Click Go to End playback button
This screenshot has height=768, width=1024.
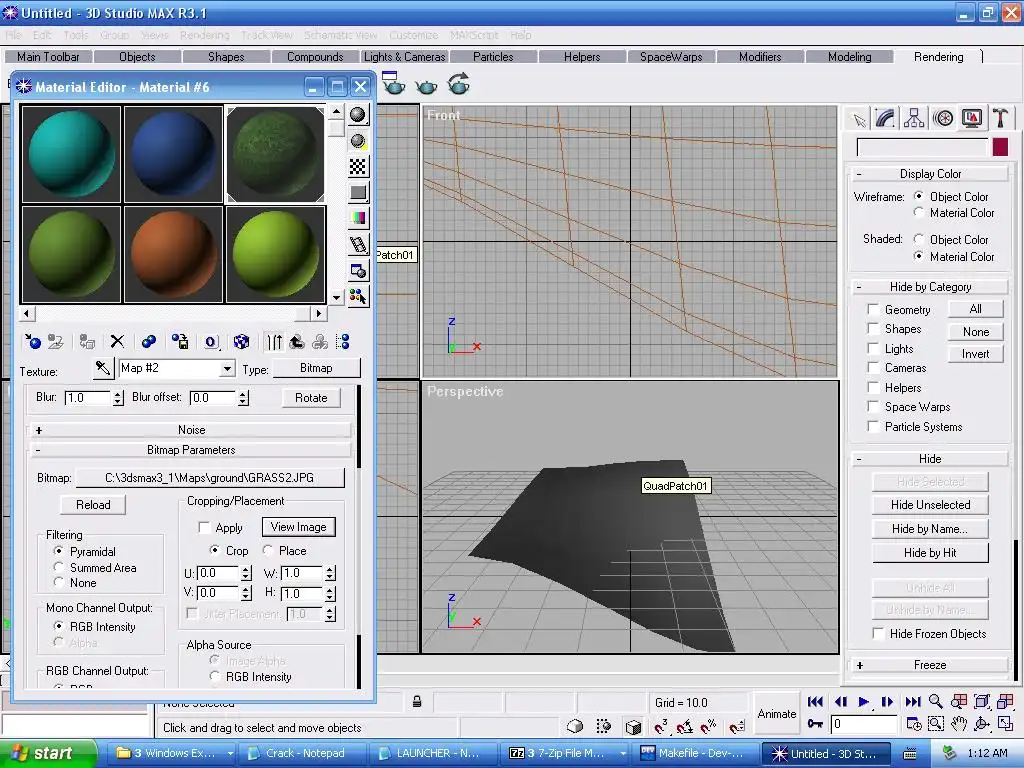pos(912,702)
